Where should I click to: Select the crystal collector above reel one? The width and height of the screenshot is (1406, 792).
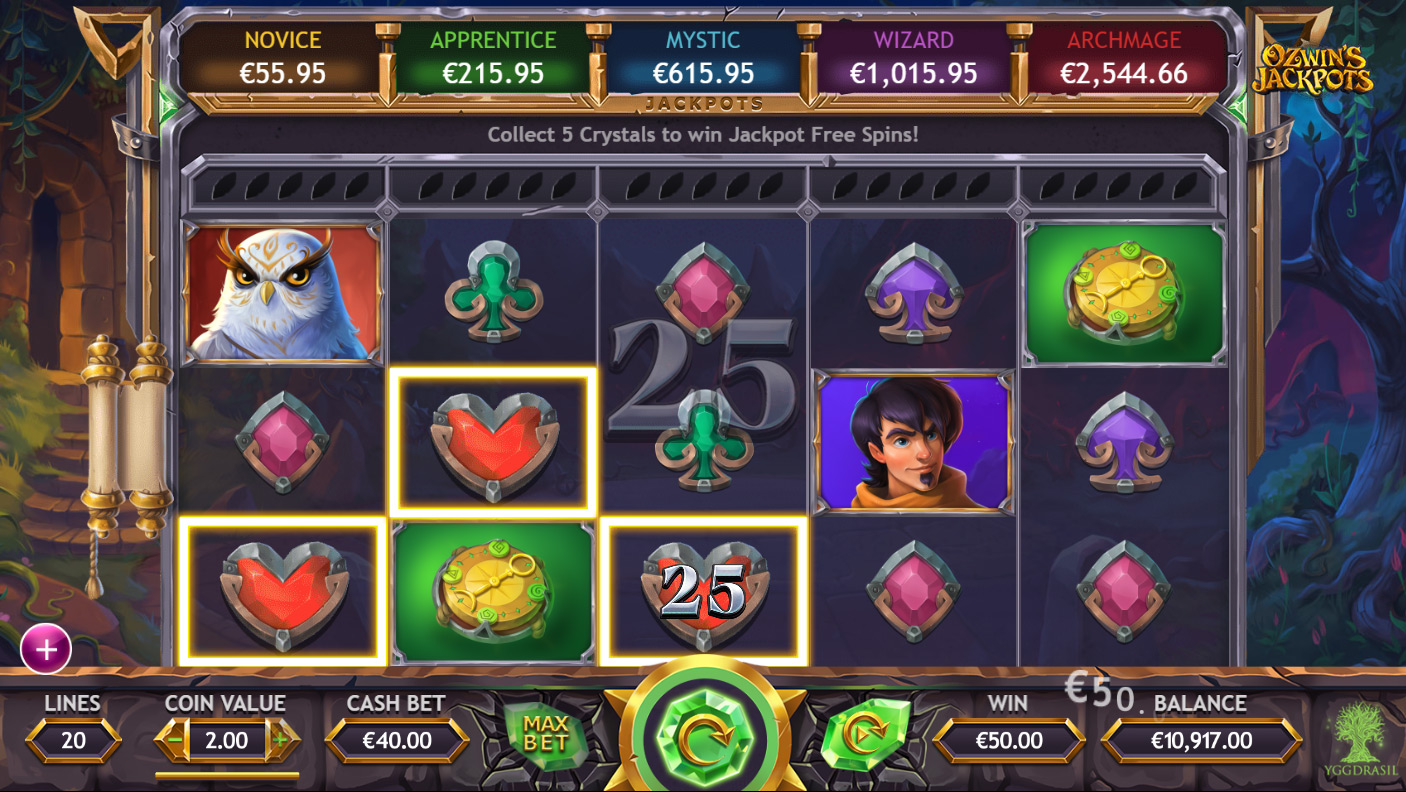[284, 186]
